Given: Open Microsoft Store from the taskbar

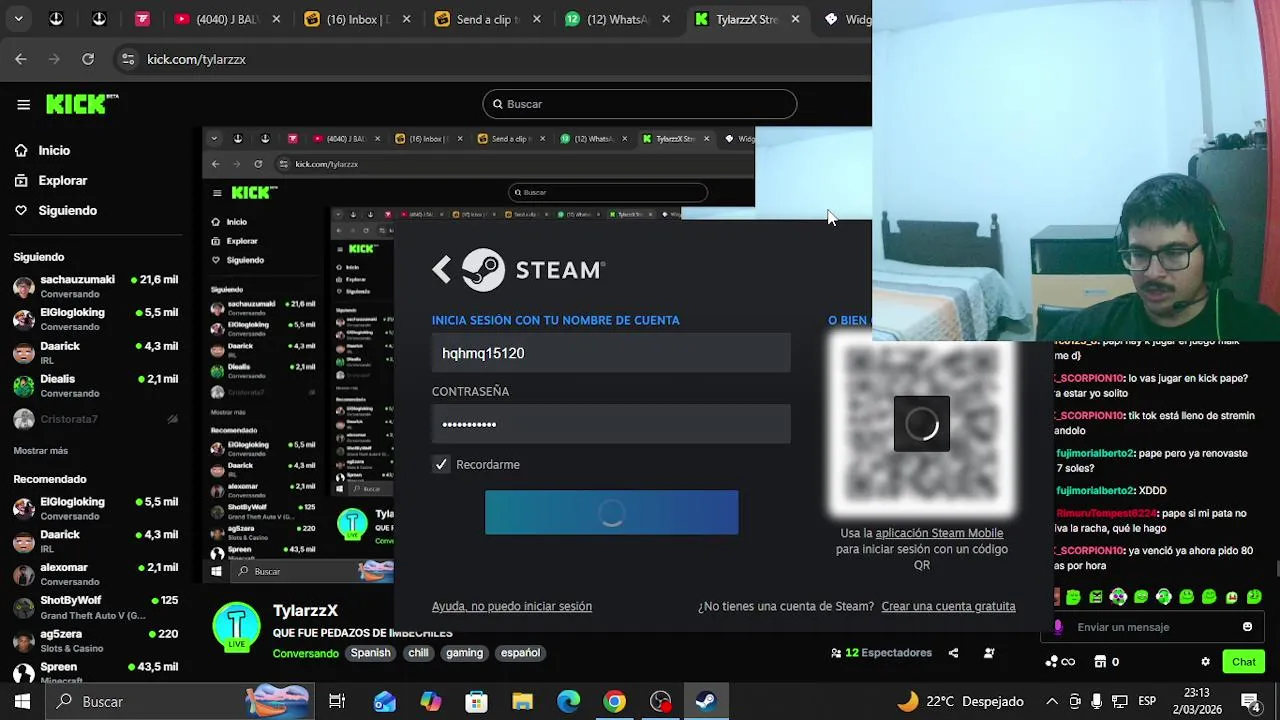Looking at the screenshot, I should coord(476,701).
